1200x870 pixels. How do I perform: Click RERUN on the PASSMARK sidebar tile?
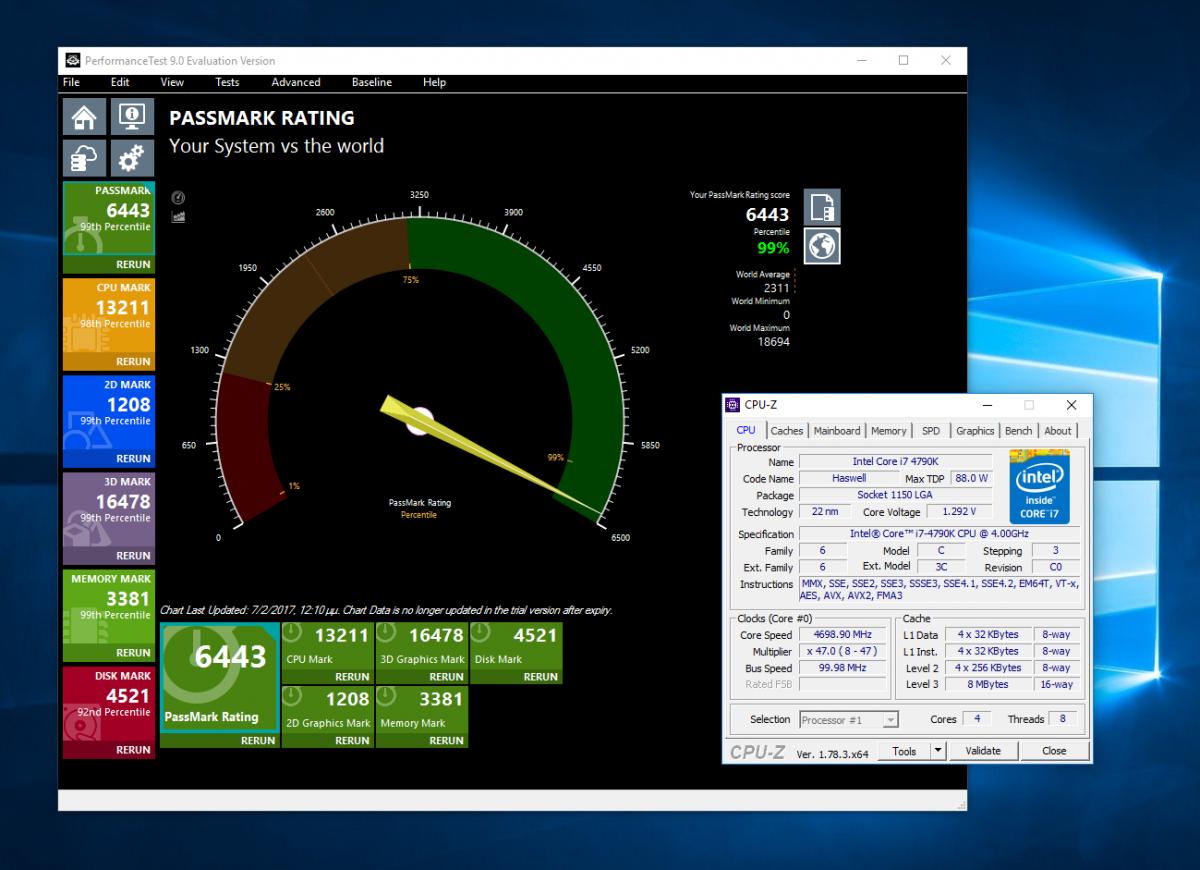click(133, 265)
